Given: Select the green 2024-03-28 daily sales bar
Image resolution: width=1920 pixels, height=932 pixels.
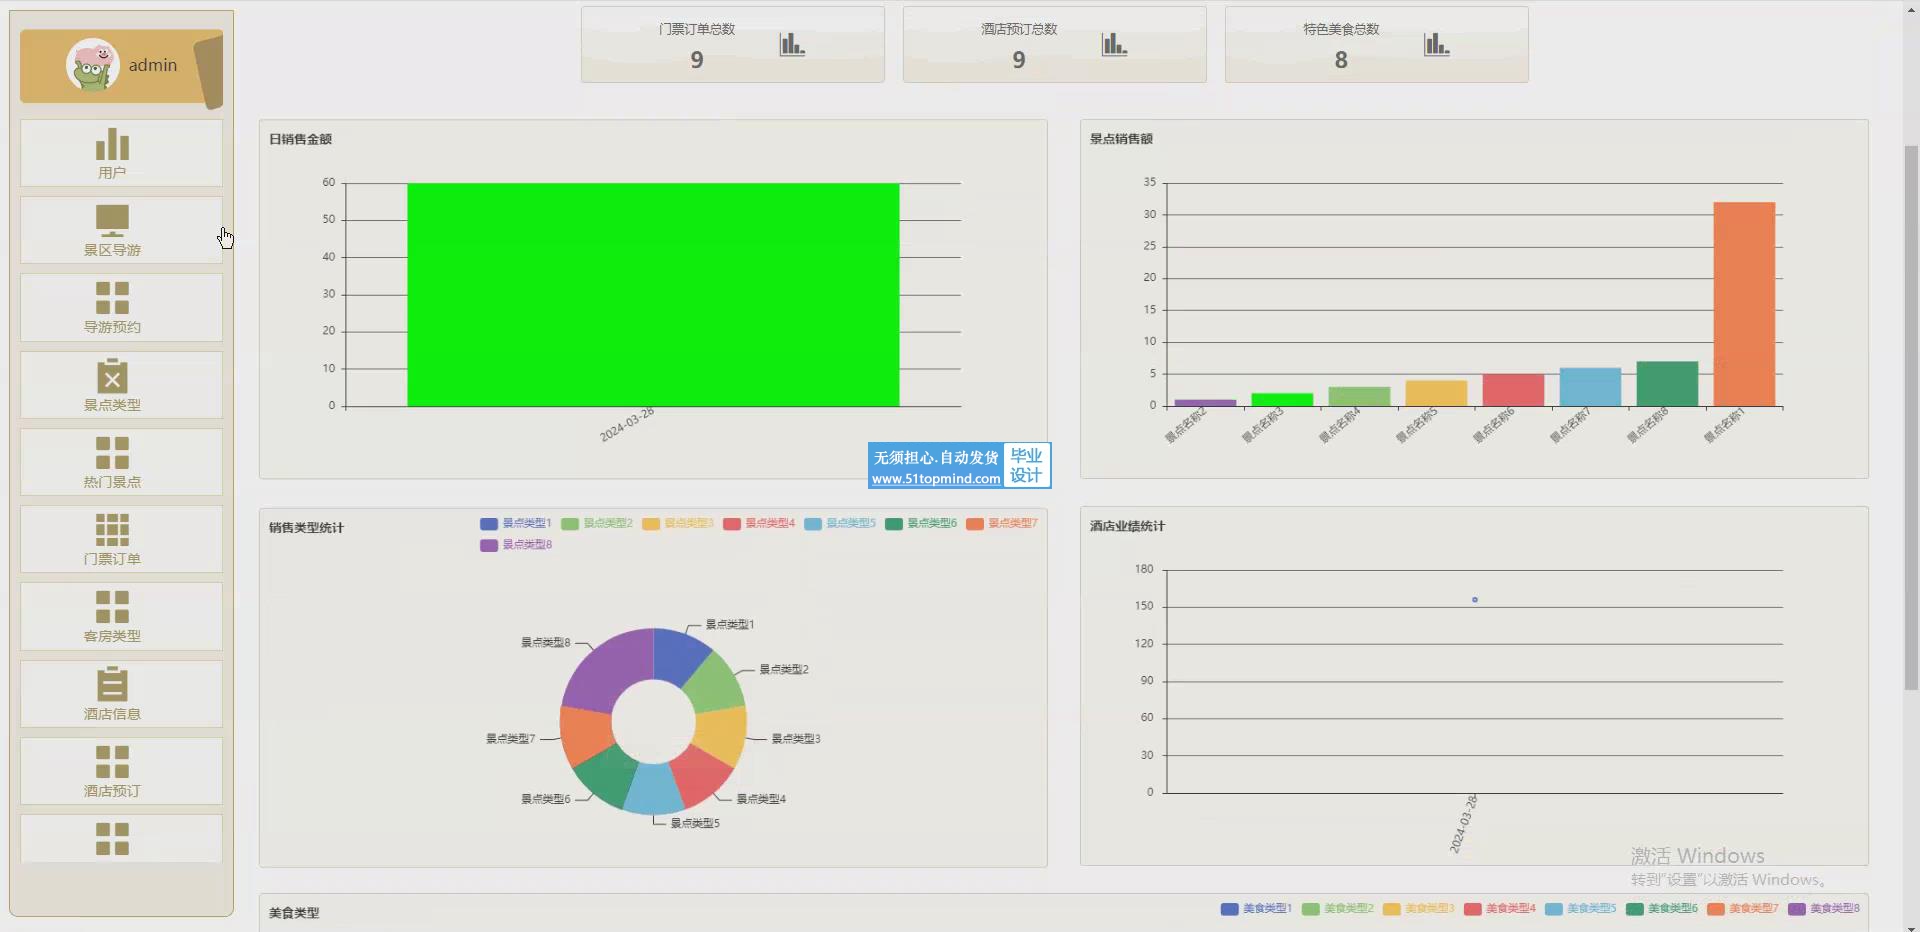Looking at the screenshot, I should click(x=653, y=295).
